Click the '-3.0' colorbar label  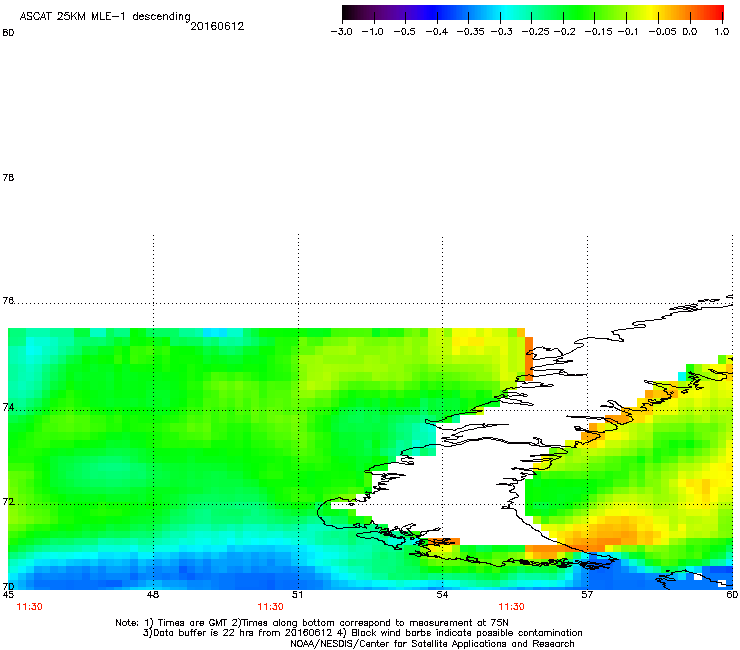341,32
